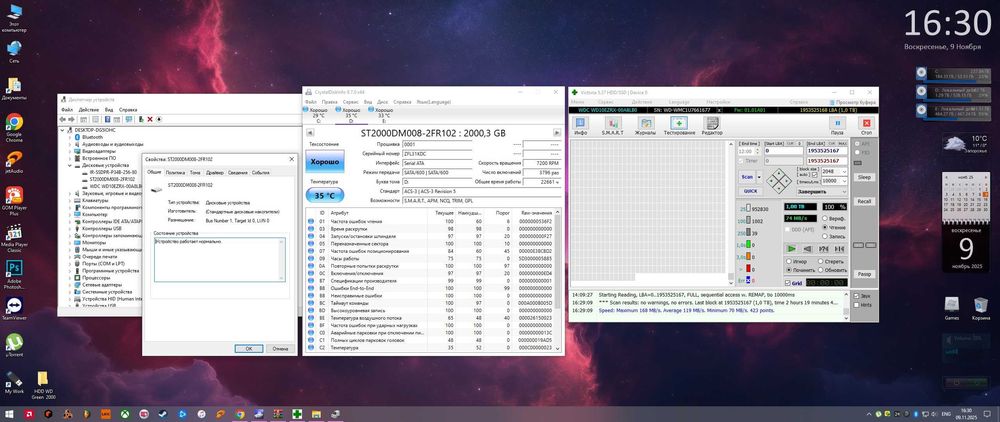This screenshot has height=422, width=1000.
Task: Open Редактор in the Victoria toolbar
Action: [712, 126]
